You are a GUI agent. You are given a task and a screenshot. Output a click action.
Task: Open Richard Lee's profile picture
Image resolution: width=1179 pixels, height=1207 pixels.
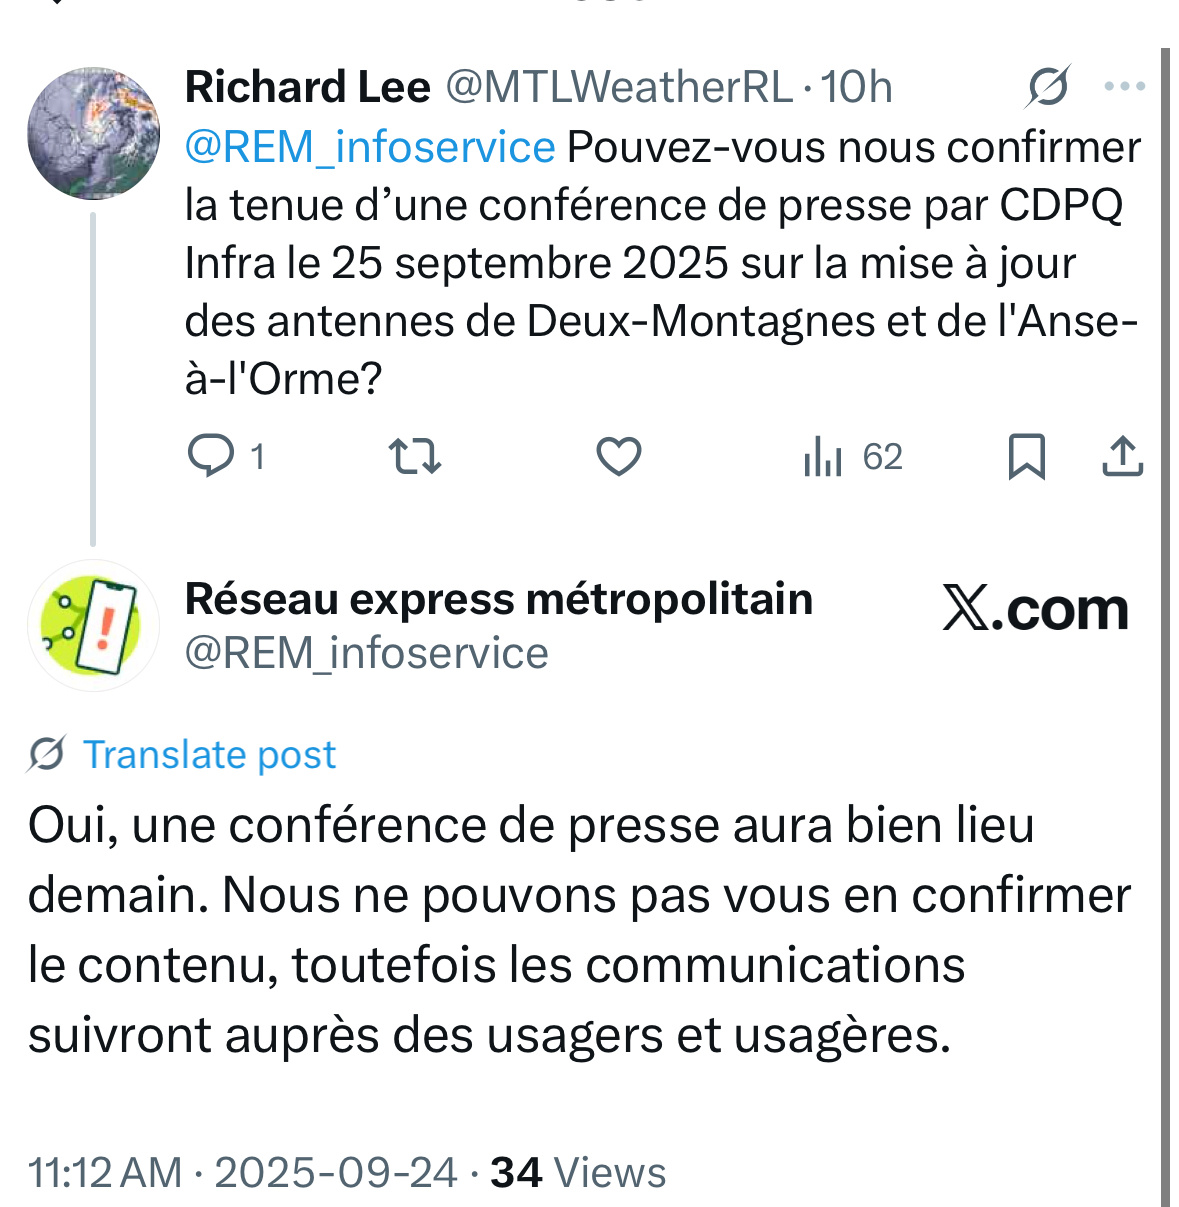click(93, 133)
